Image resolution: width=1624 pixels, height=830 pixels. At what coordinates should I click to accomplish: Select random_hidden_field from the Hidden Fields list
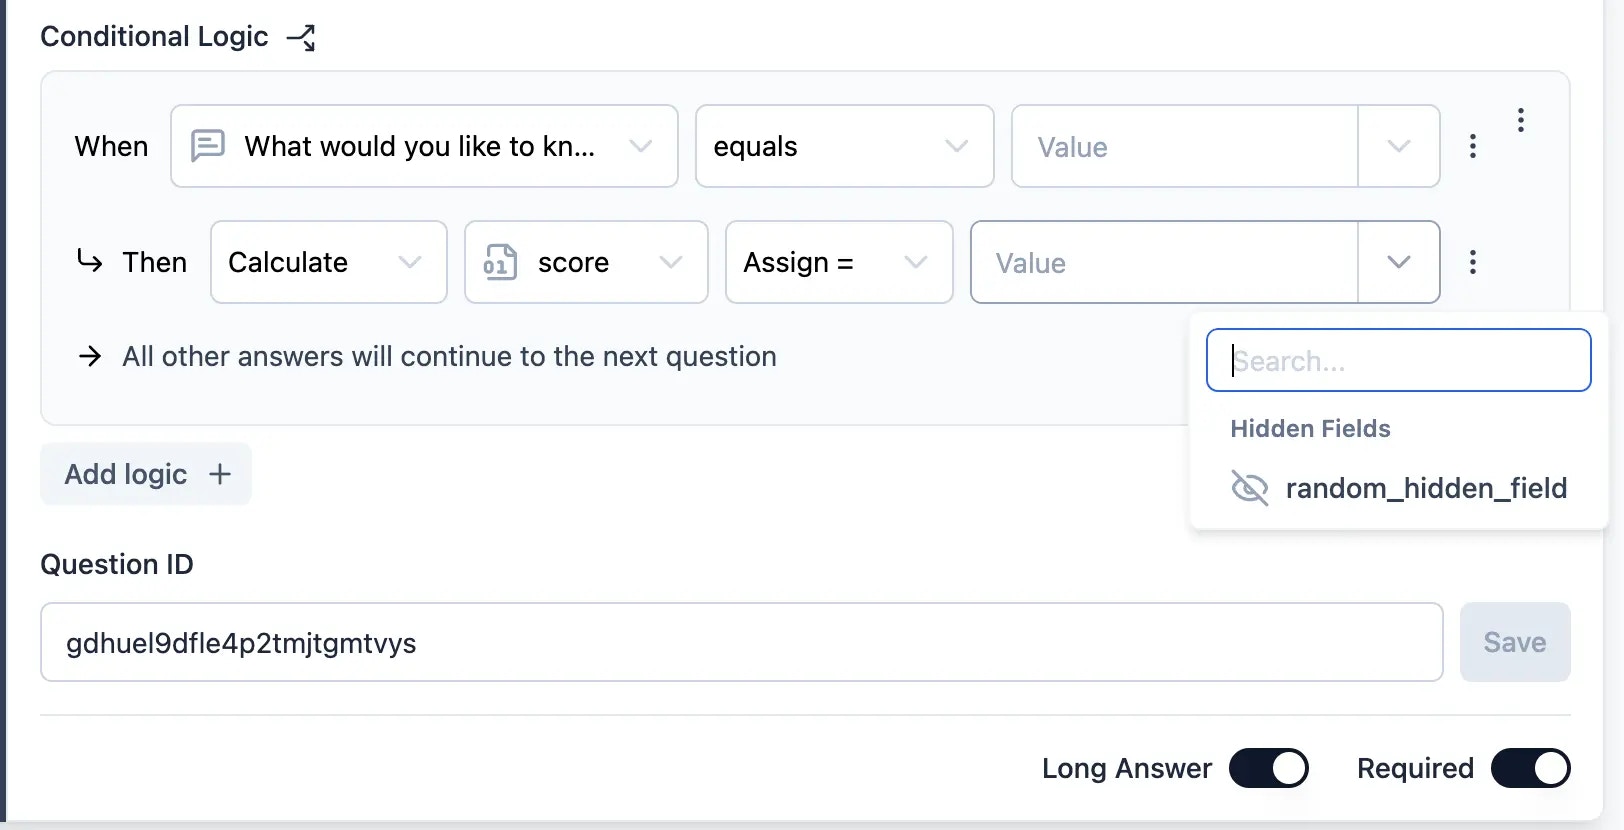click(x=1426, y=488)
